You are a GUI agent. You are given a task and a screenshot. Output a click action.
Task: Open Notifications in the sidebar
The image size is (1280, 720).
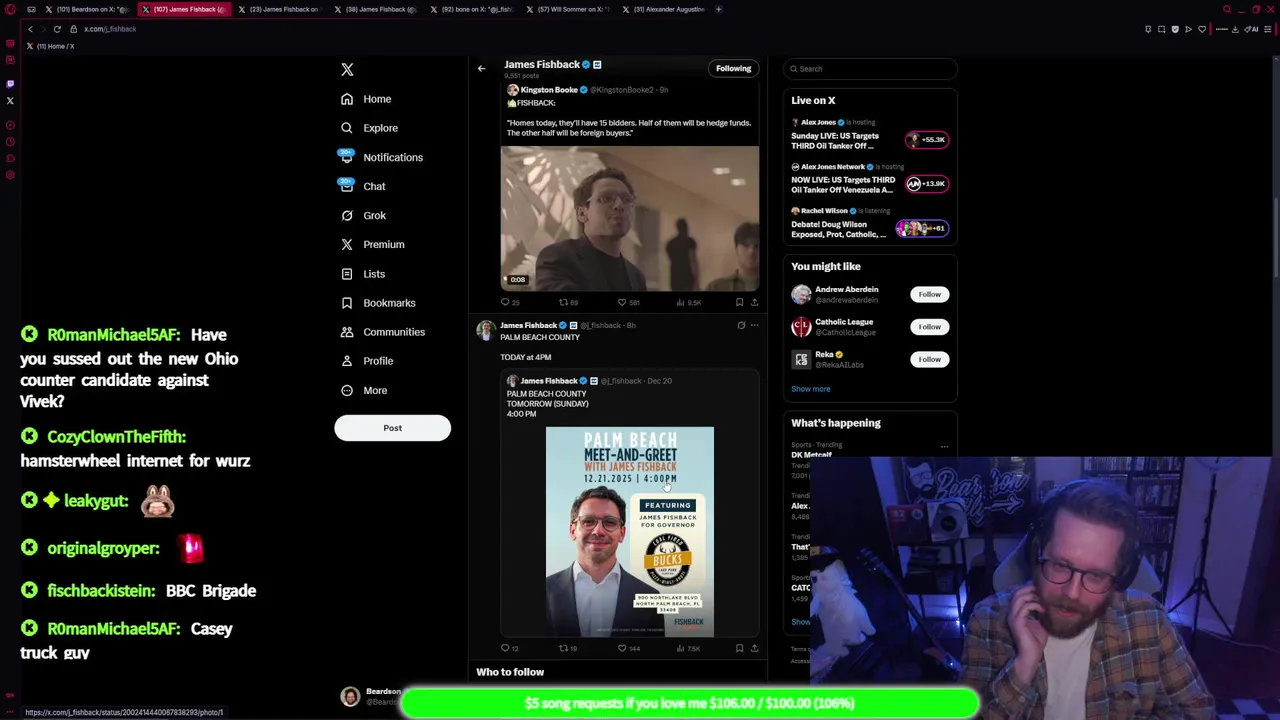pyautogui.click(x=381, y=157)
